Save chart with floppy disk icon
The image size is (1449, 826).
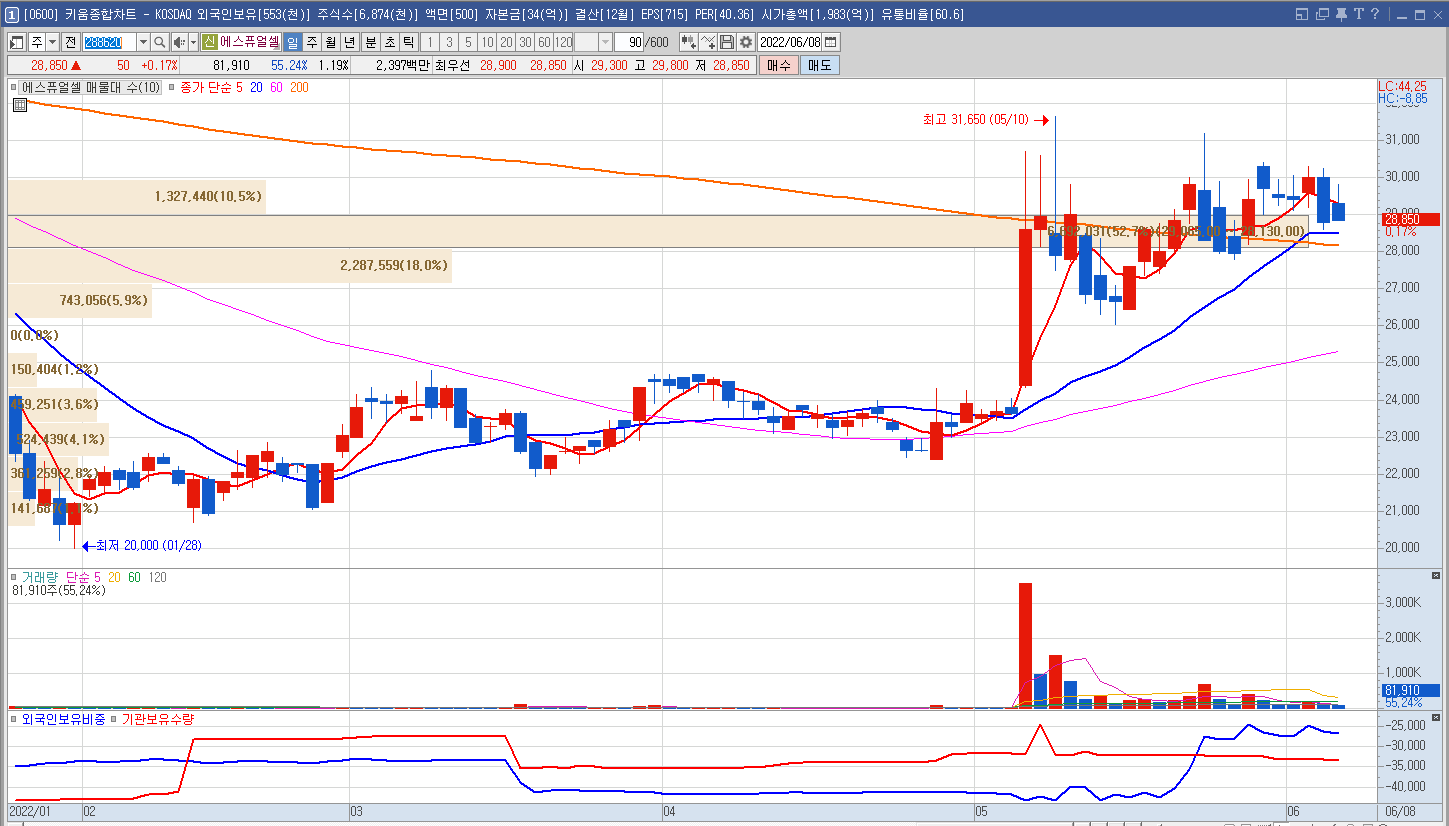[727, 42]
